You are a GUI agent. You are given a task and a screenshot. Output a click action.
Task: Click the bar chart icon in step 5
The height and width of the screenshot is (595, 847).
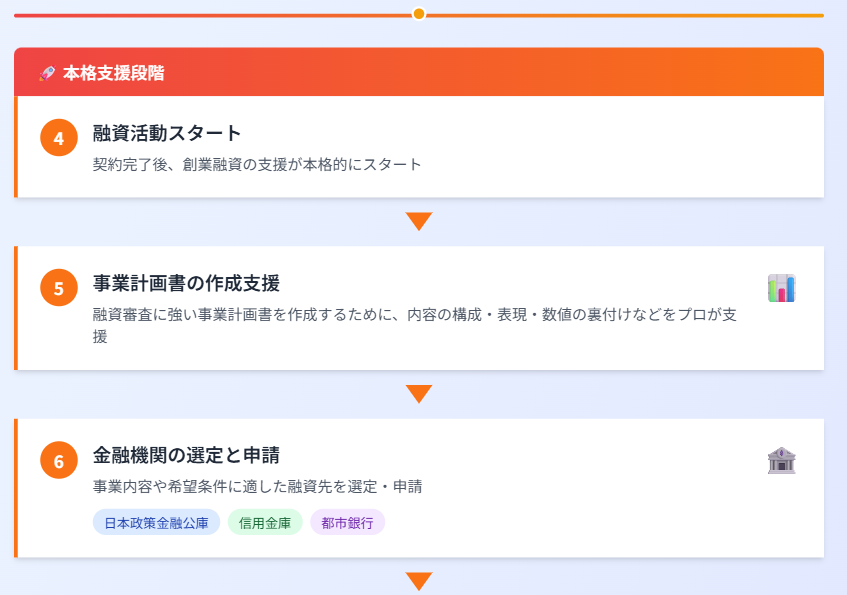781,288
